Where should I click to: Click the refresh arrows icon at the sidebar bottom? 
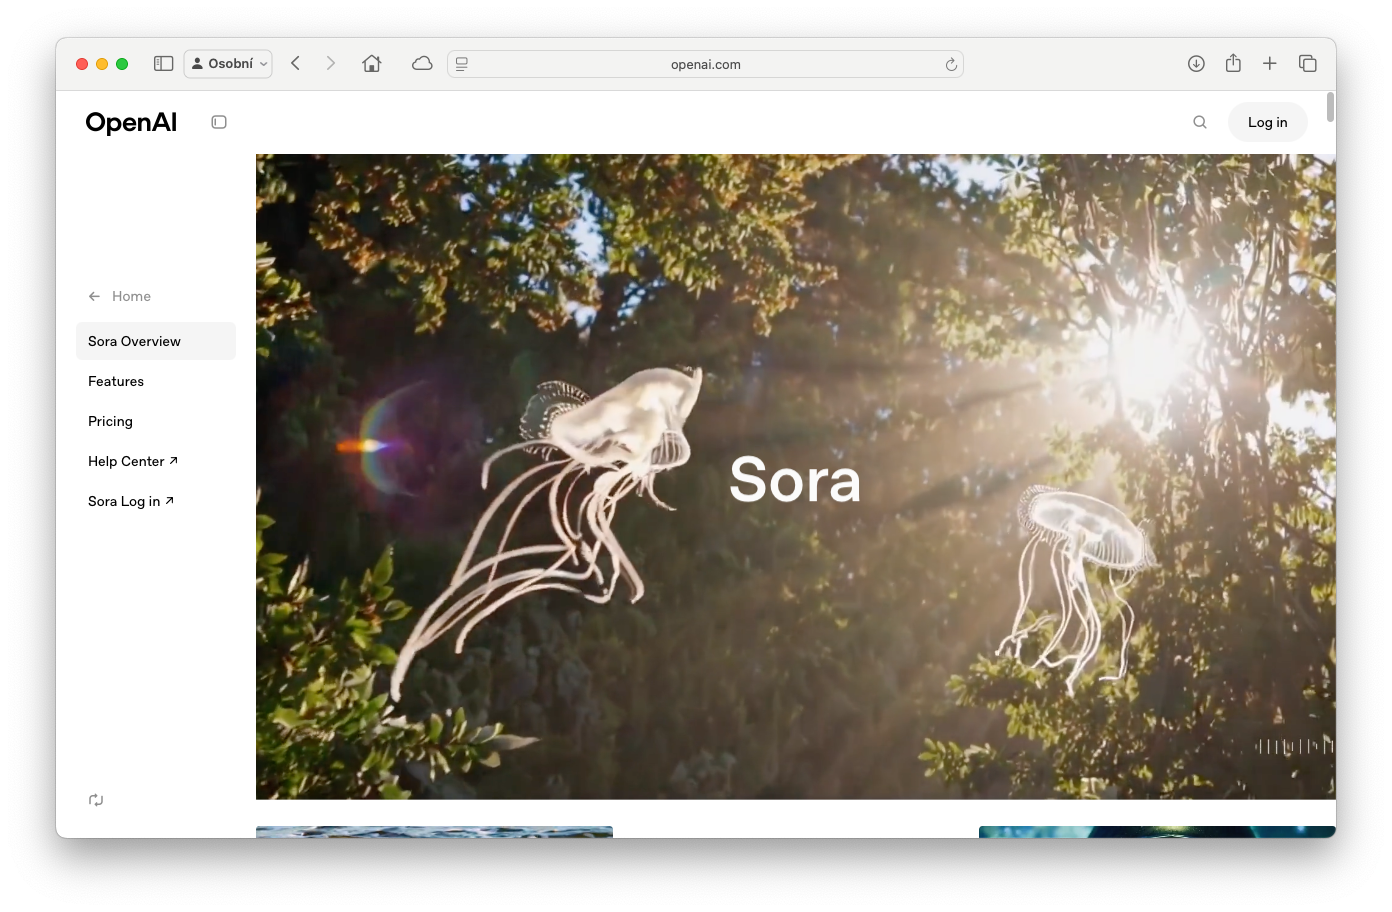pos(96,800)
